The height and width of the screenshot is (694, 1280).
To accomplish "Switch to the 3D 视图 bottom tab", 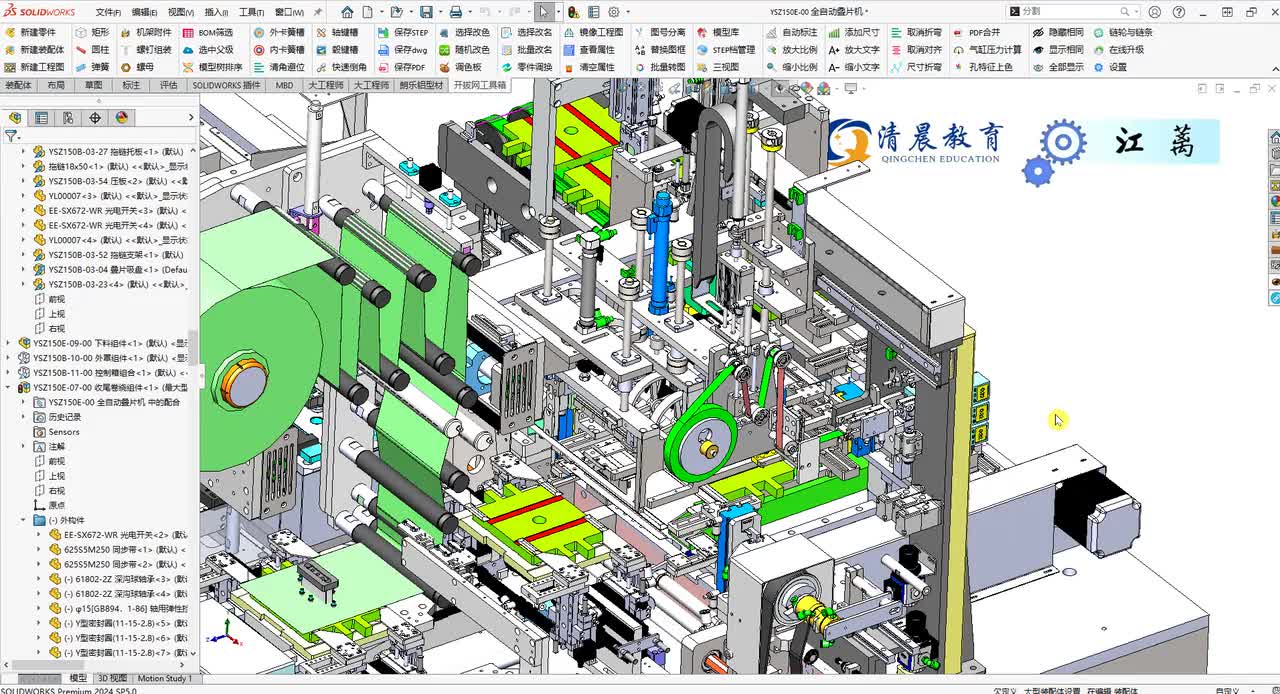I will (x=111, y=678).
